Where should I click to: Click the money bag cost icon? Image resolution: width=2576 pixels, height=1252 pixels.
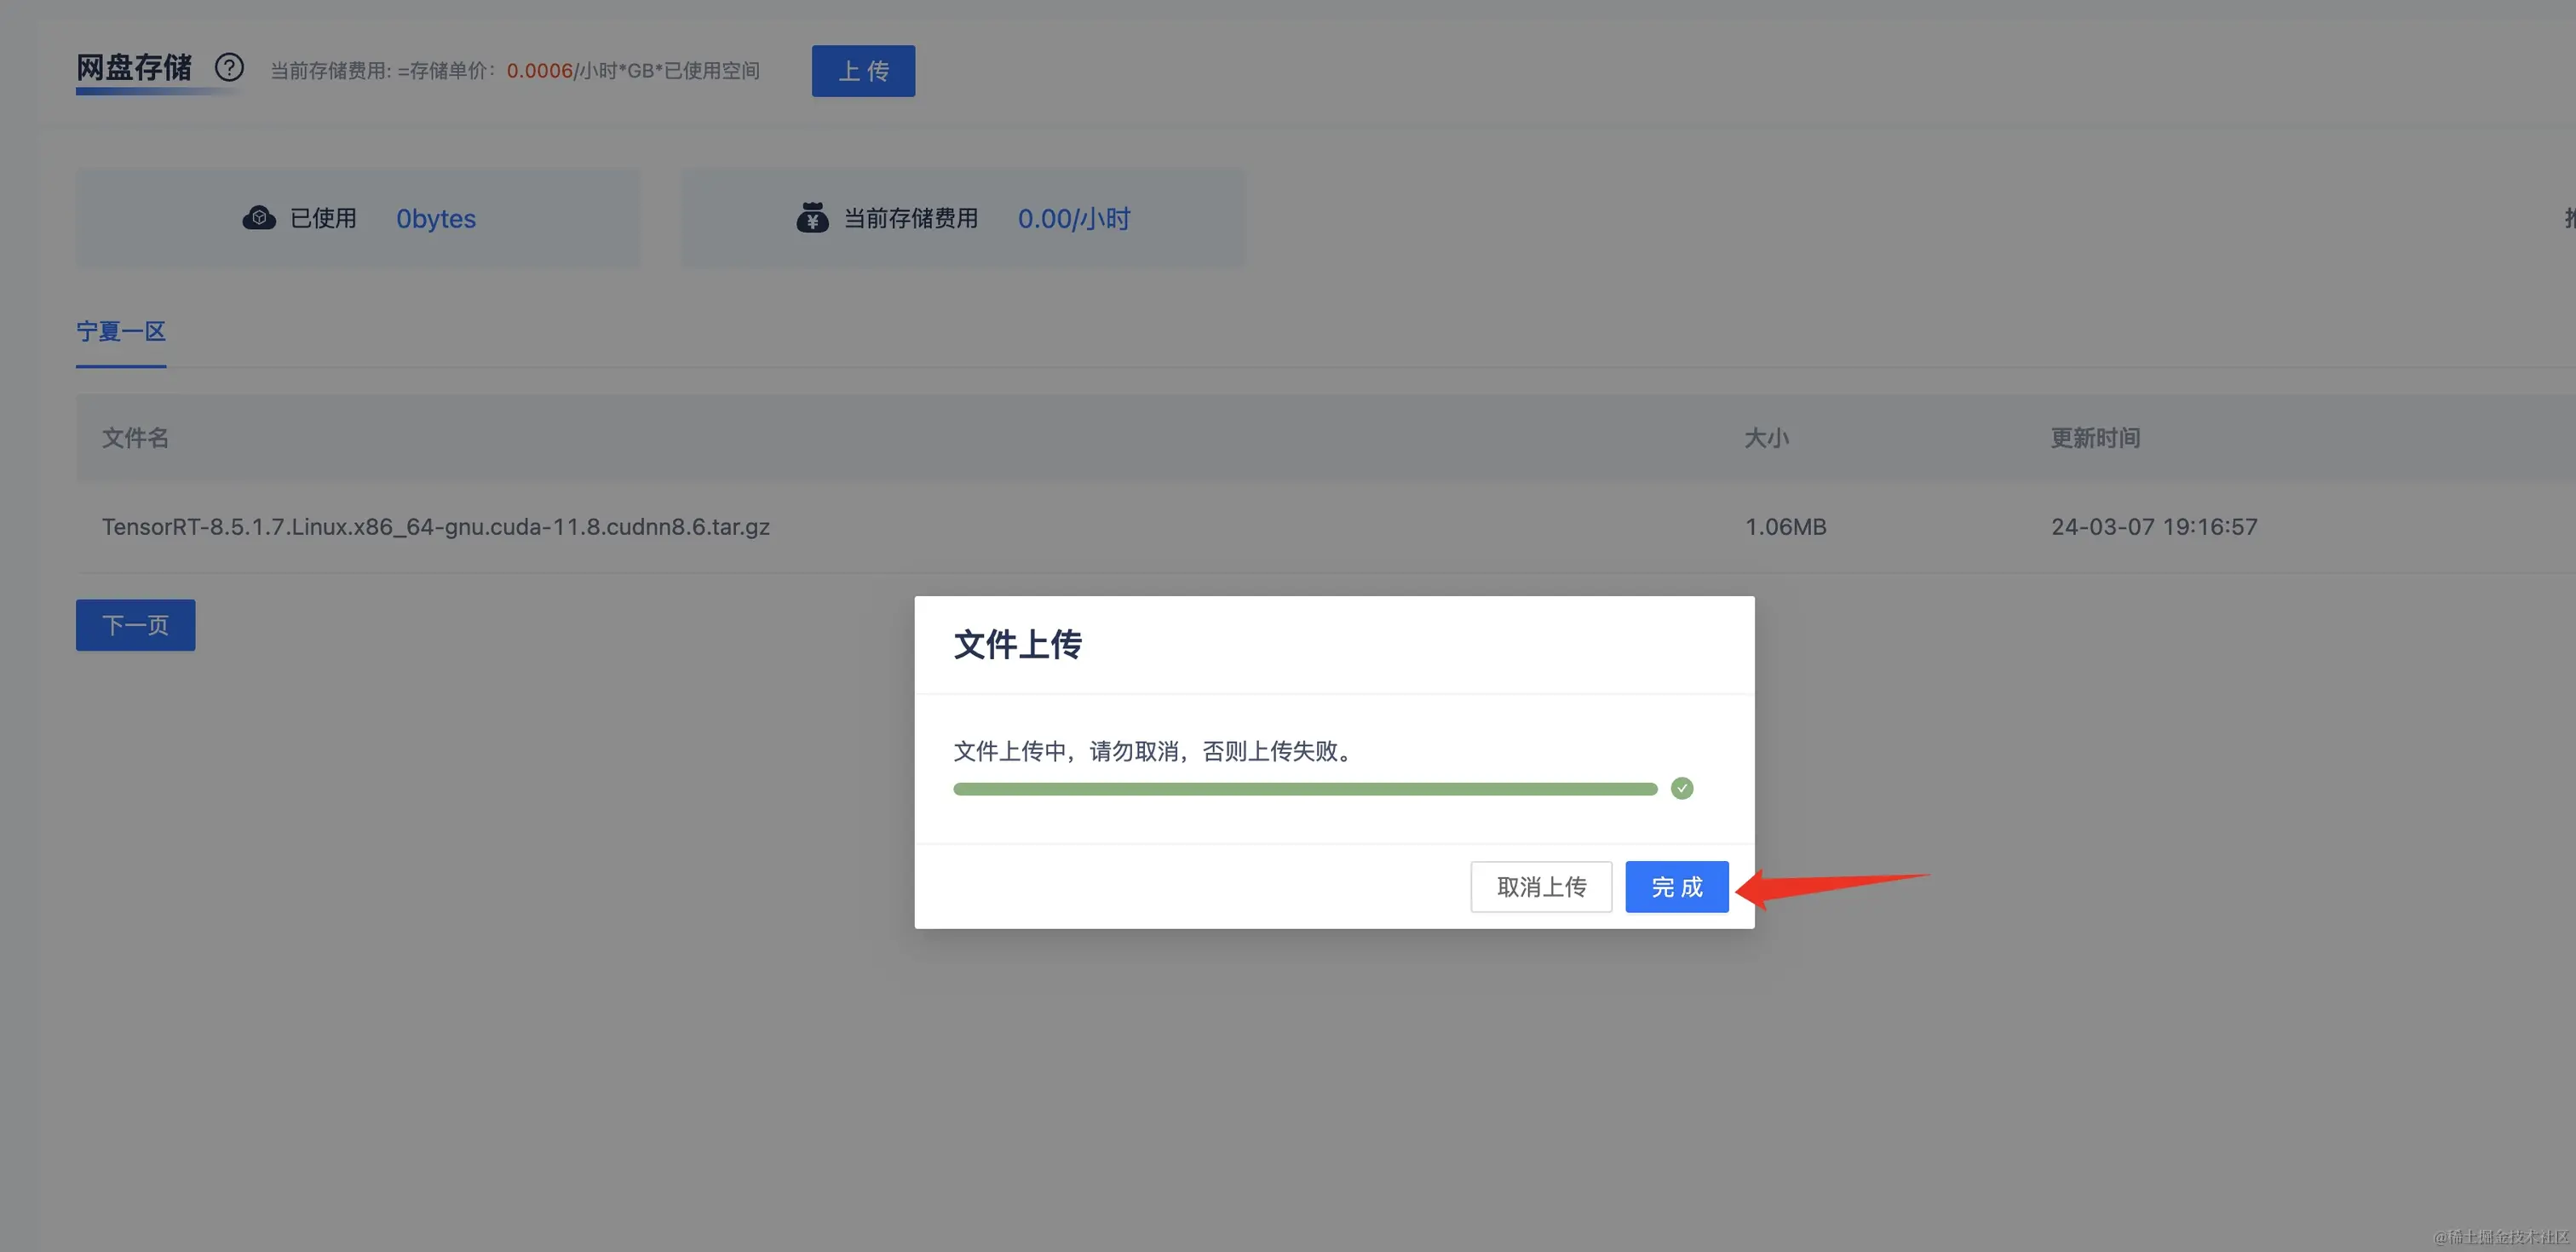tap(812, 218)
